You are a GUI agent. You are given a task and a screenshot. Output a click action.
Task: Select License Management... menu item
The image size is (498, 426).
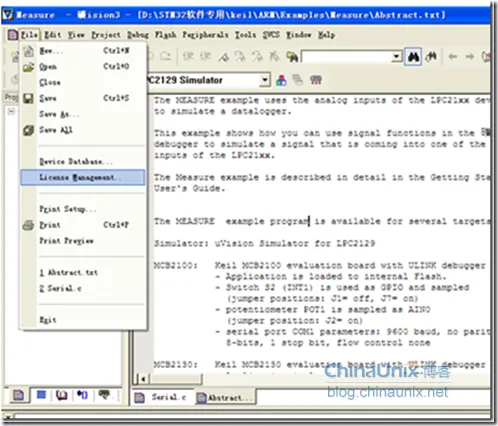tap(83, 177)
